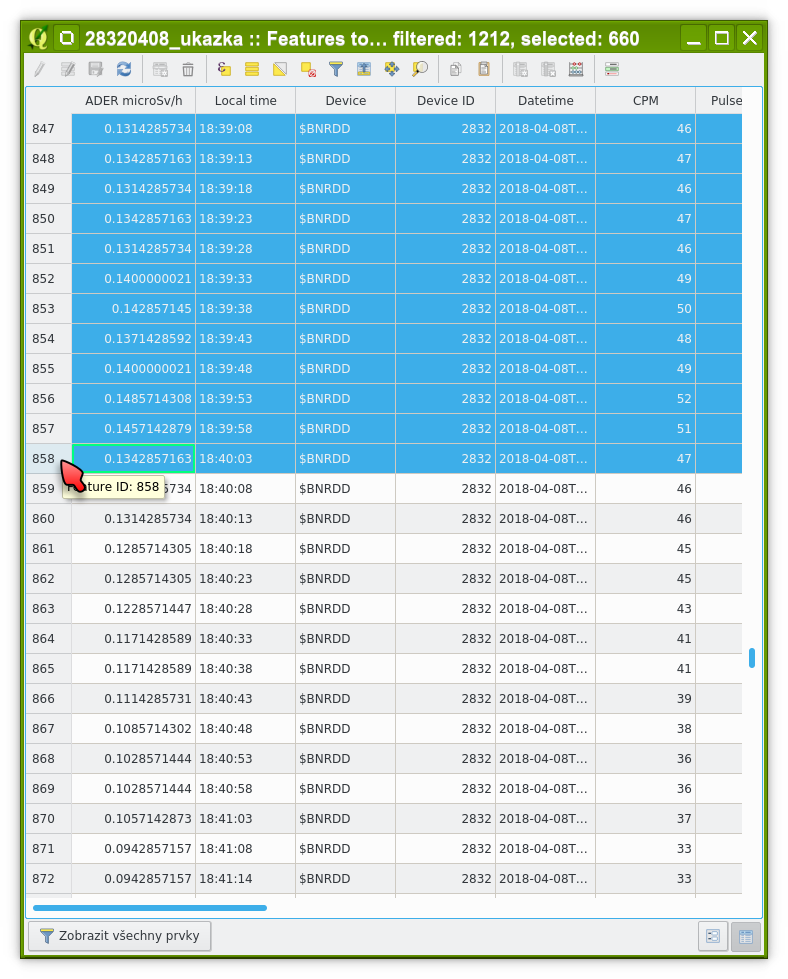Toggle move selection to top
Viewport: 788px width, 979px height.
(x=364, y=70)
